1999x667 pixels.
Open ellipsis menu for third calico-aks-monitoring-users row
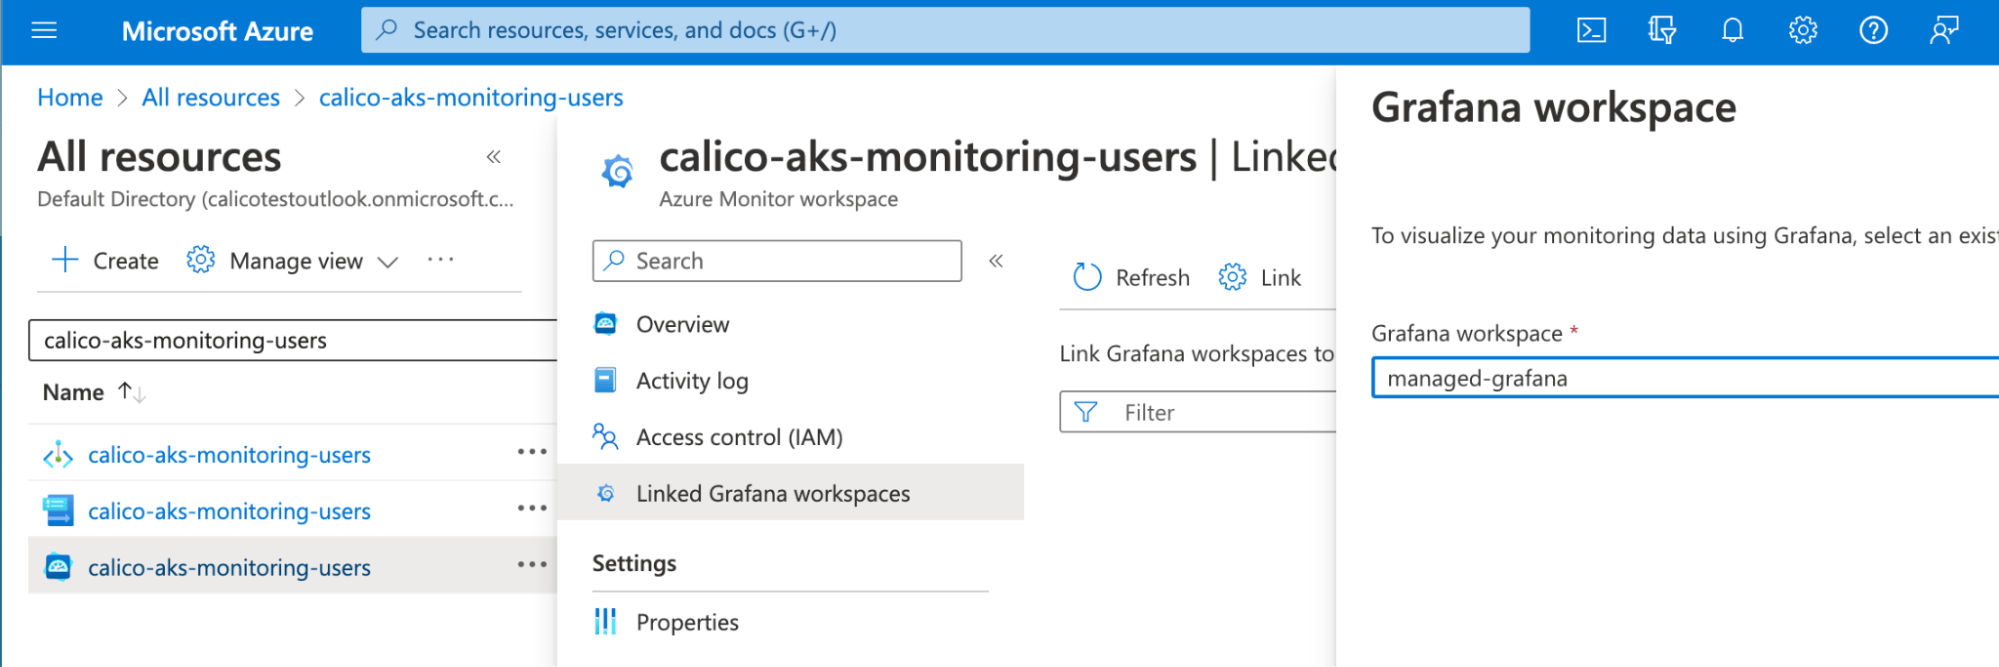(x=532, y=564)
